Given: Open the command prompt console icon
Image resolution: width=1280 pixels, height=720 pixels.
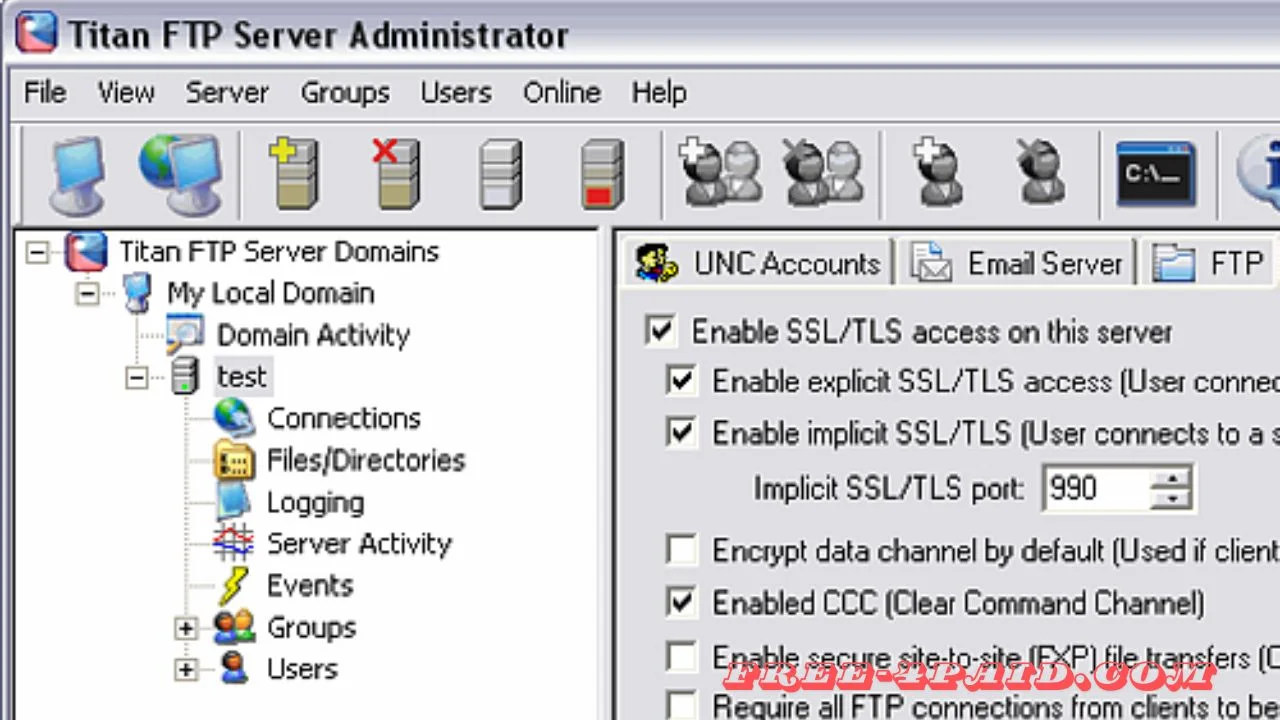Looking at the screenshot, I should [1156, 174].
